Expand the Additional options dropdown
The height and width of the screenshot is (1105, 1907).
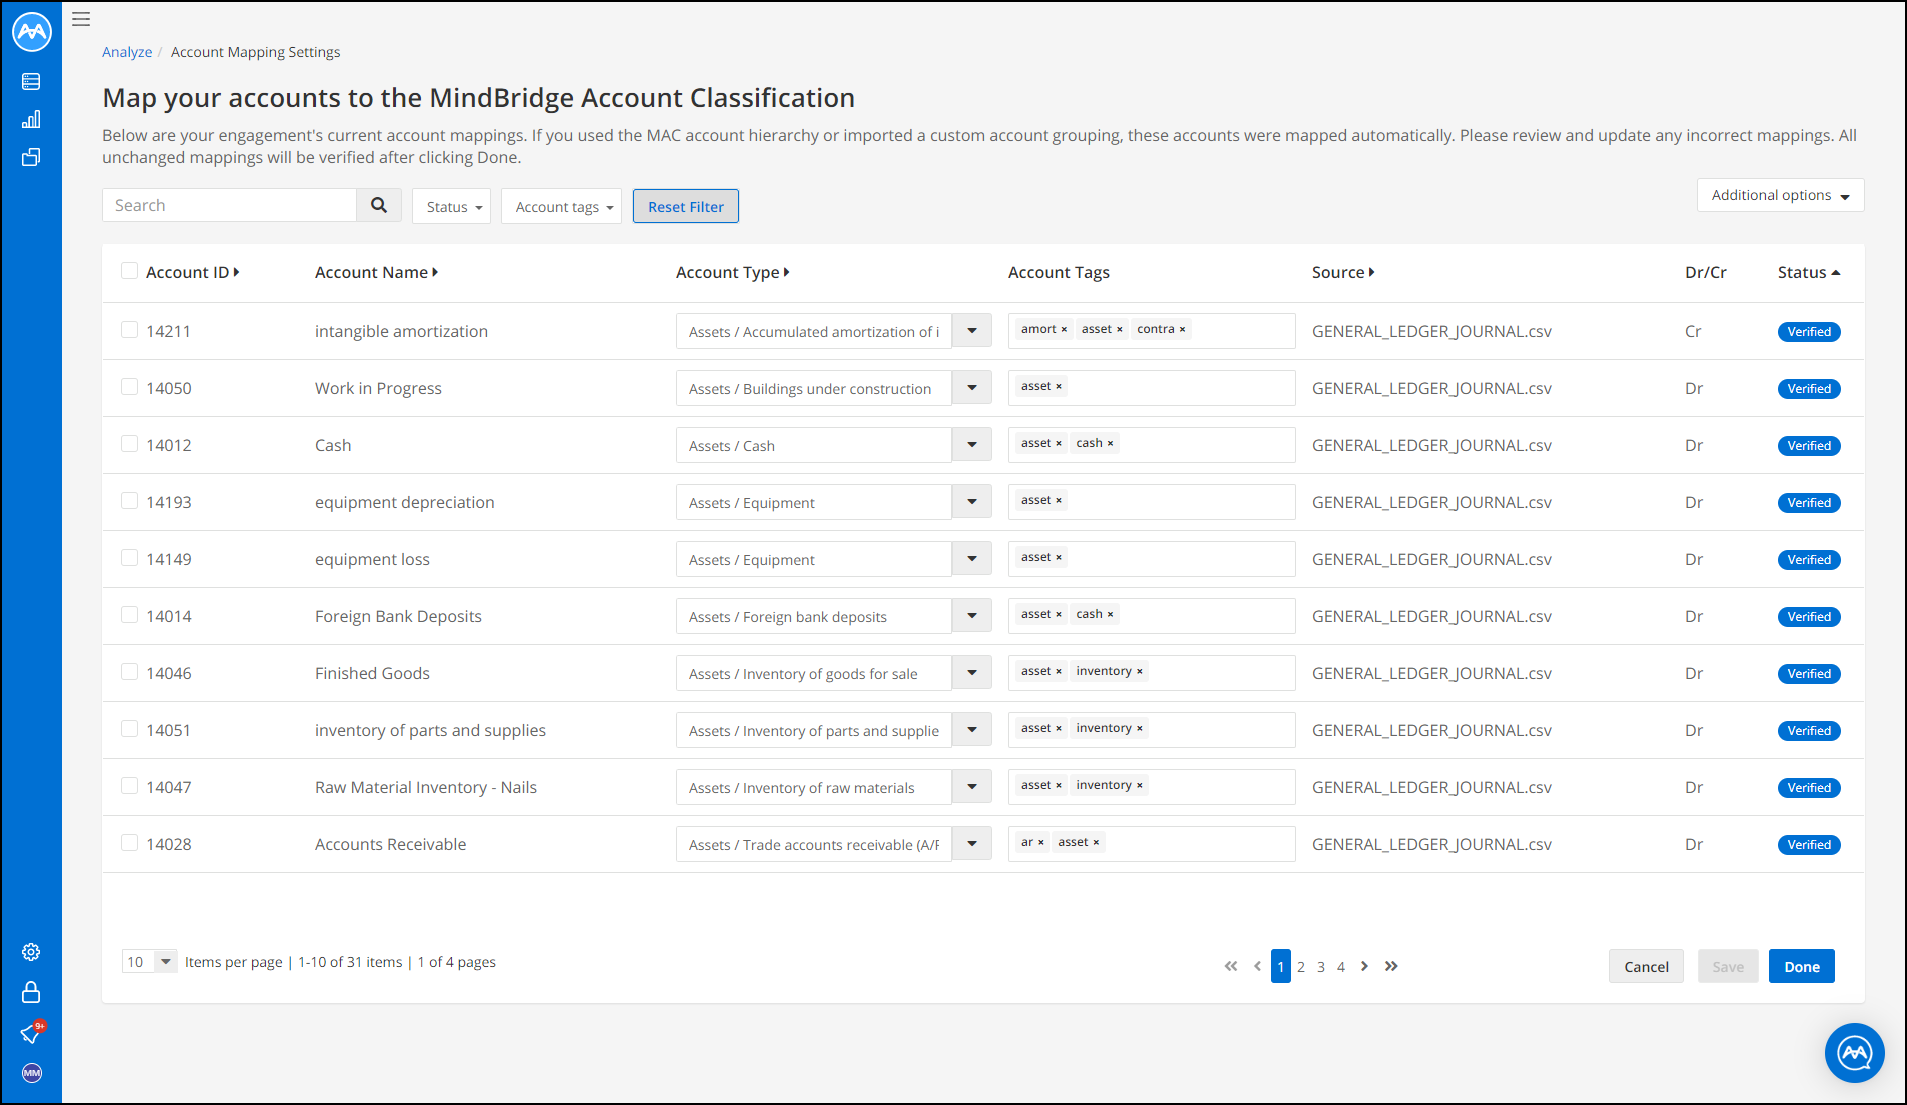(x=1780, y=195)
